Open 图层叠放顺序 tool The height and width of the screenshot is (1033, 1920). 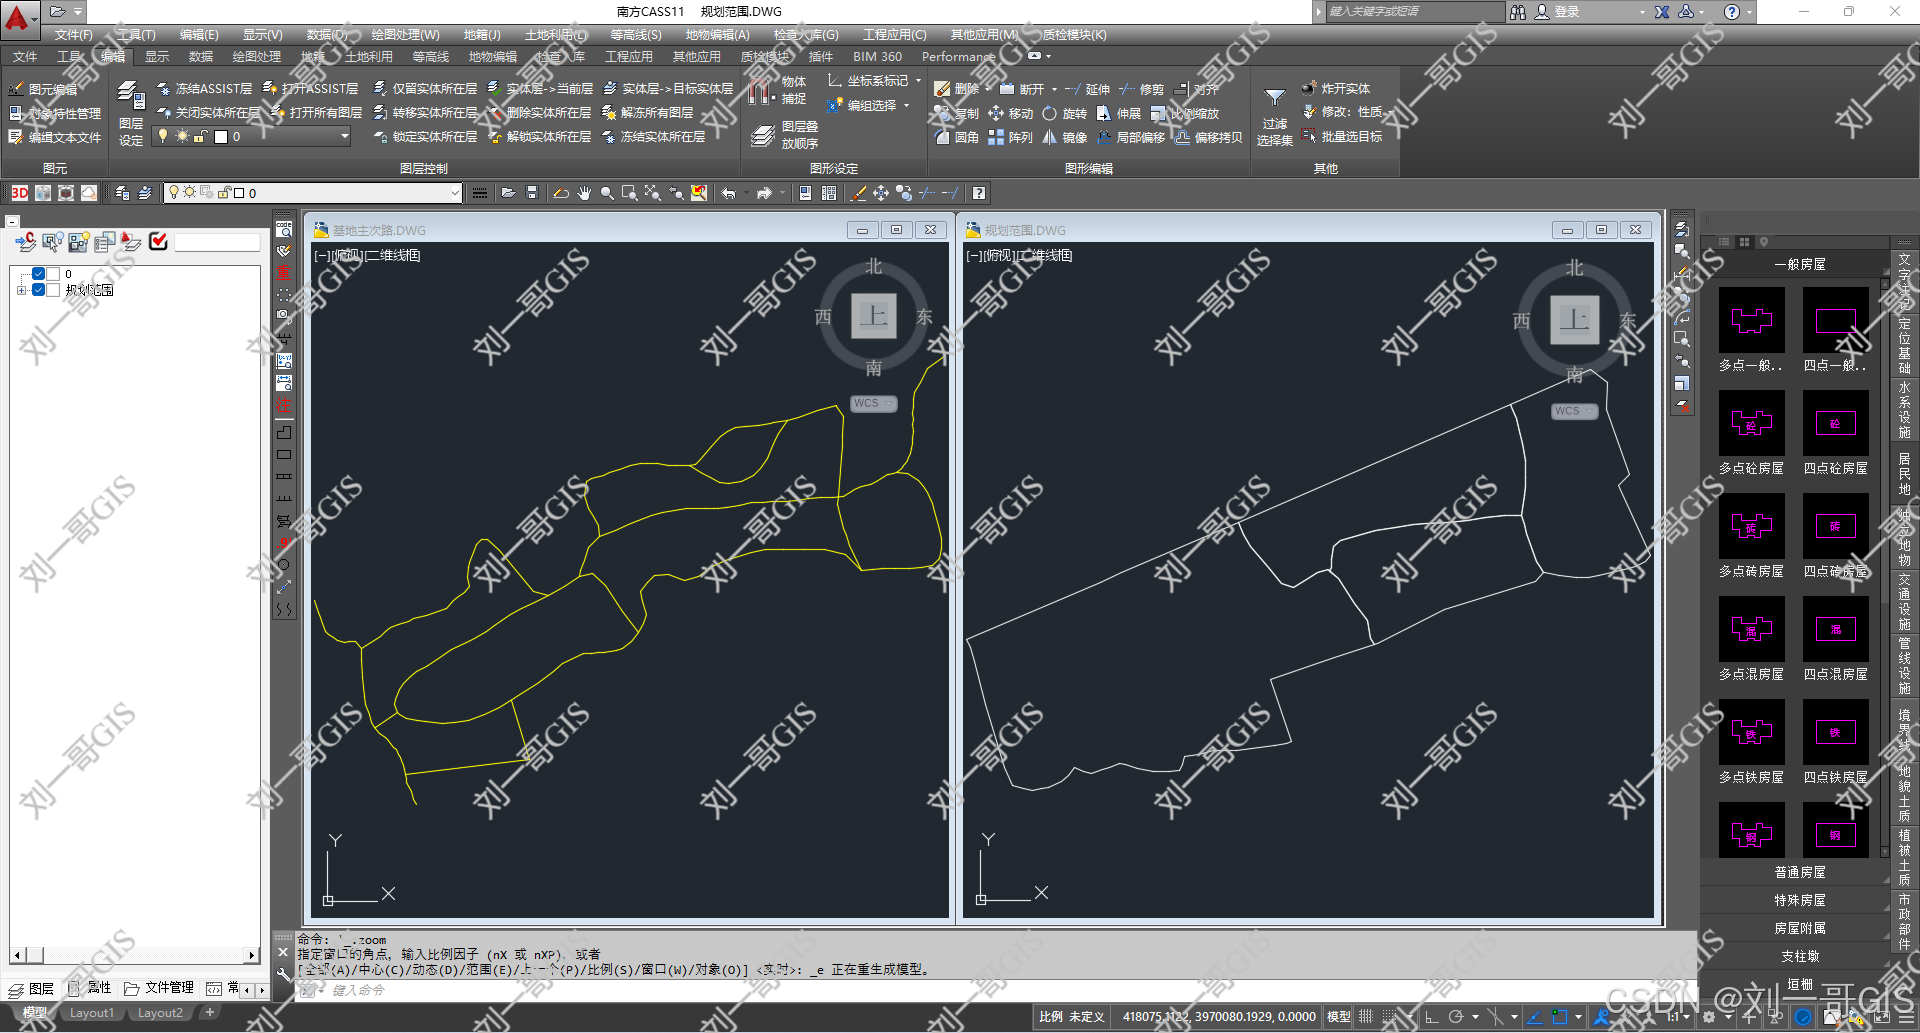click(786, 135)
